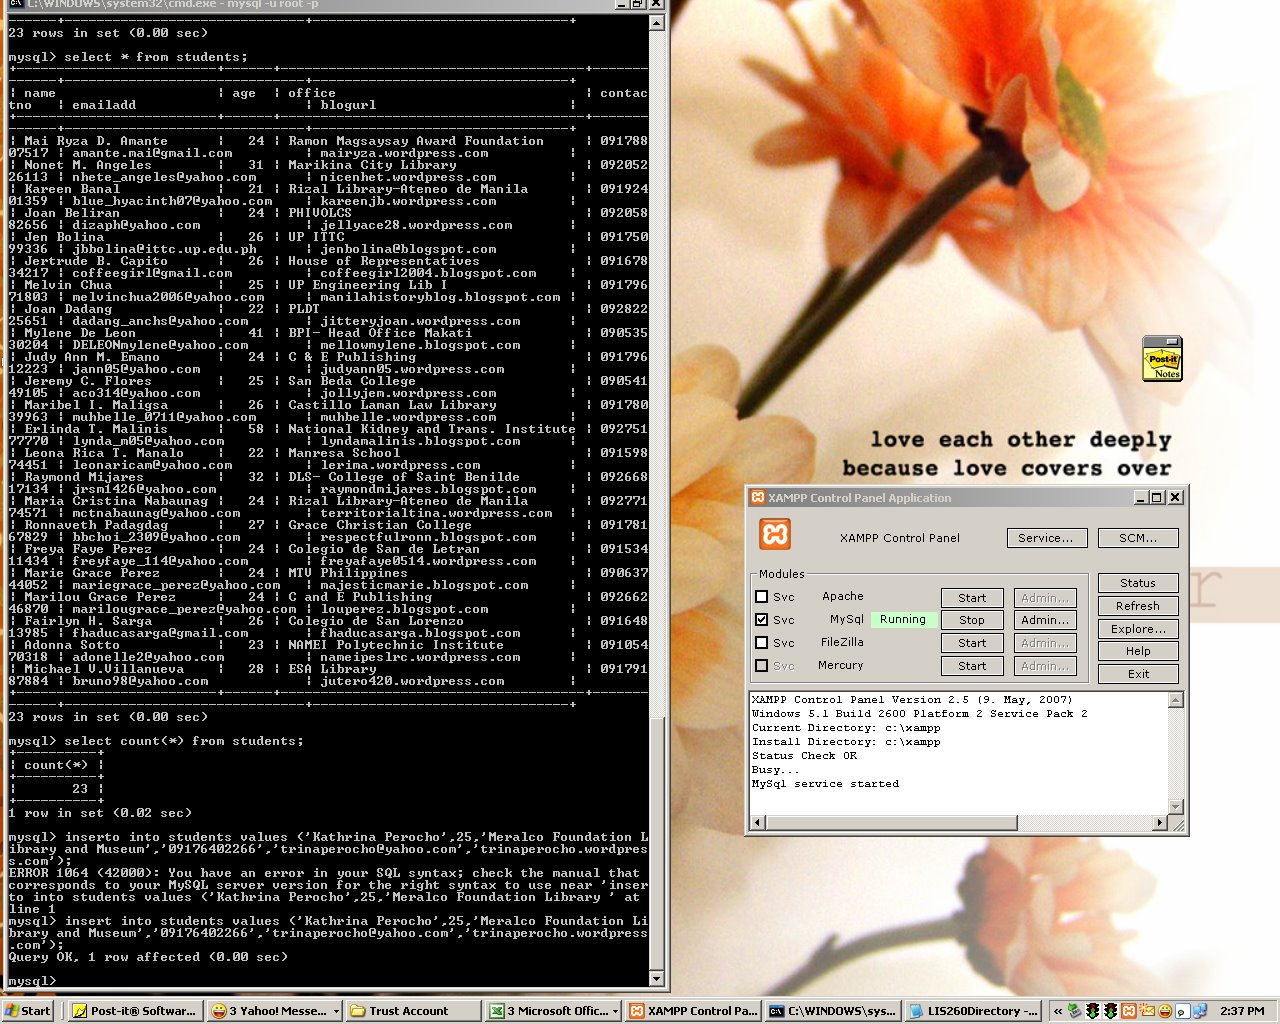The image size is (1280, 1024).
Task: Click the orange XAMPP logo in the control panel
Action: [x=775, y=534]
